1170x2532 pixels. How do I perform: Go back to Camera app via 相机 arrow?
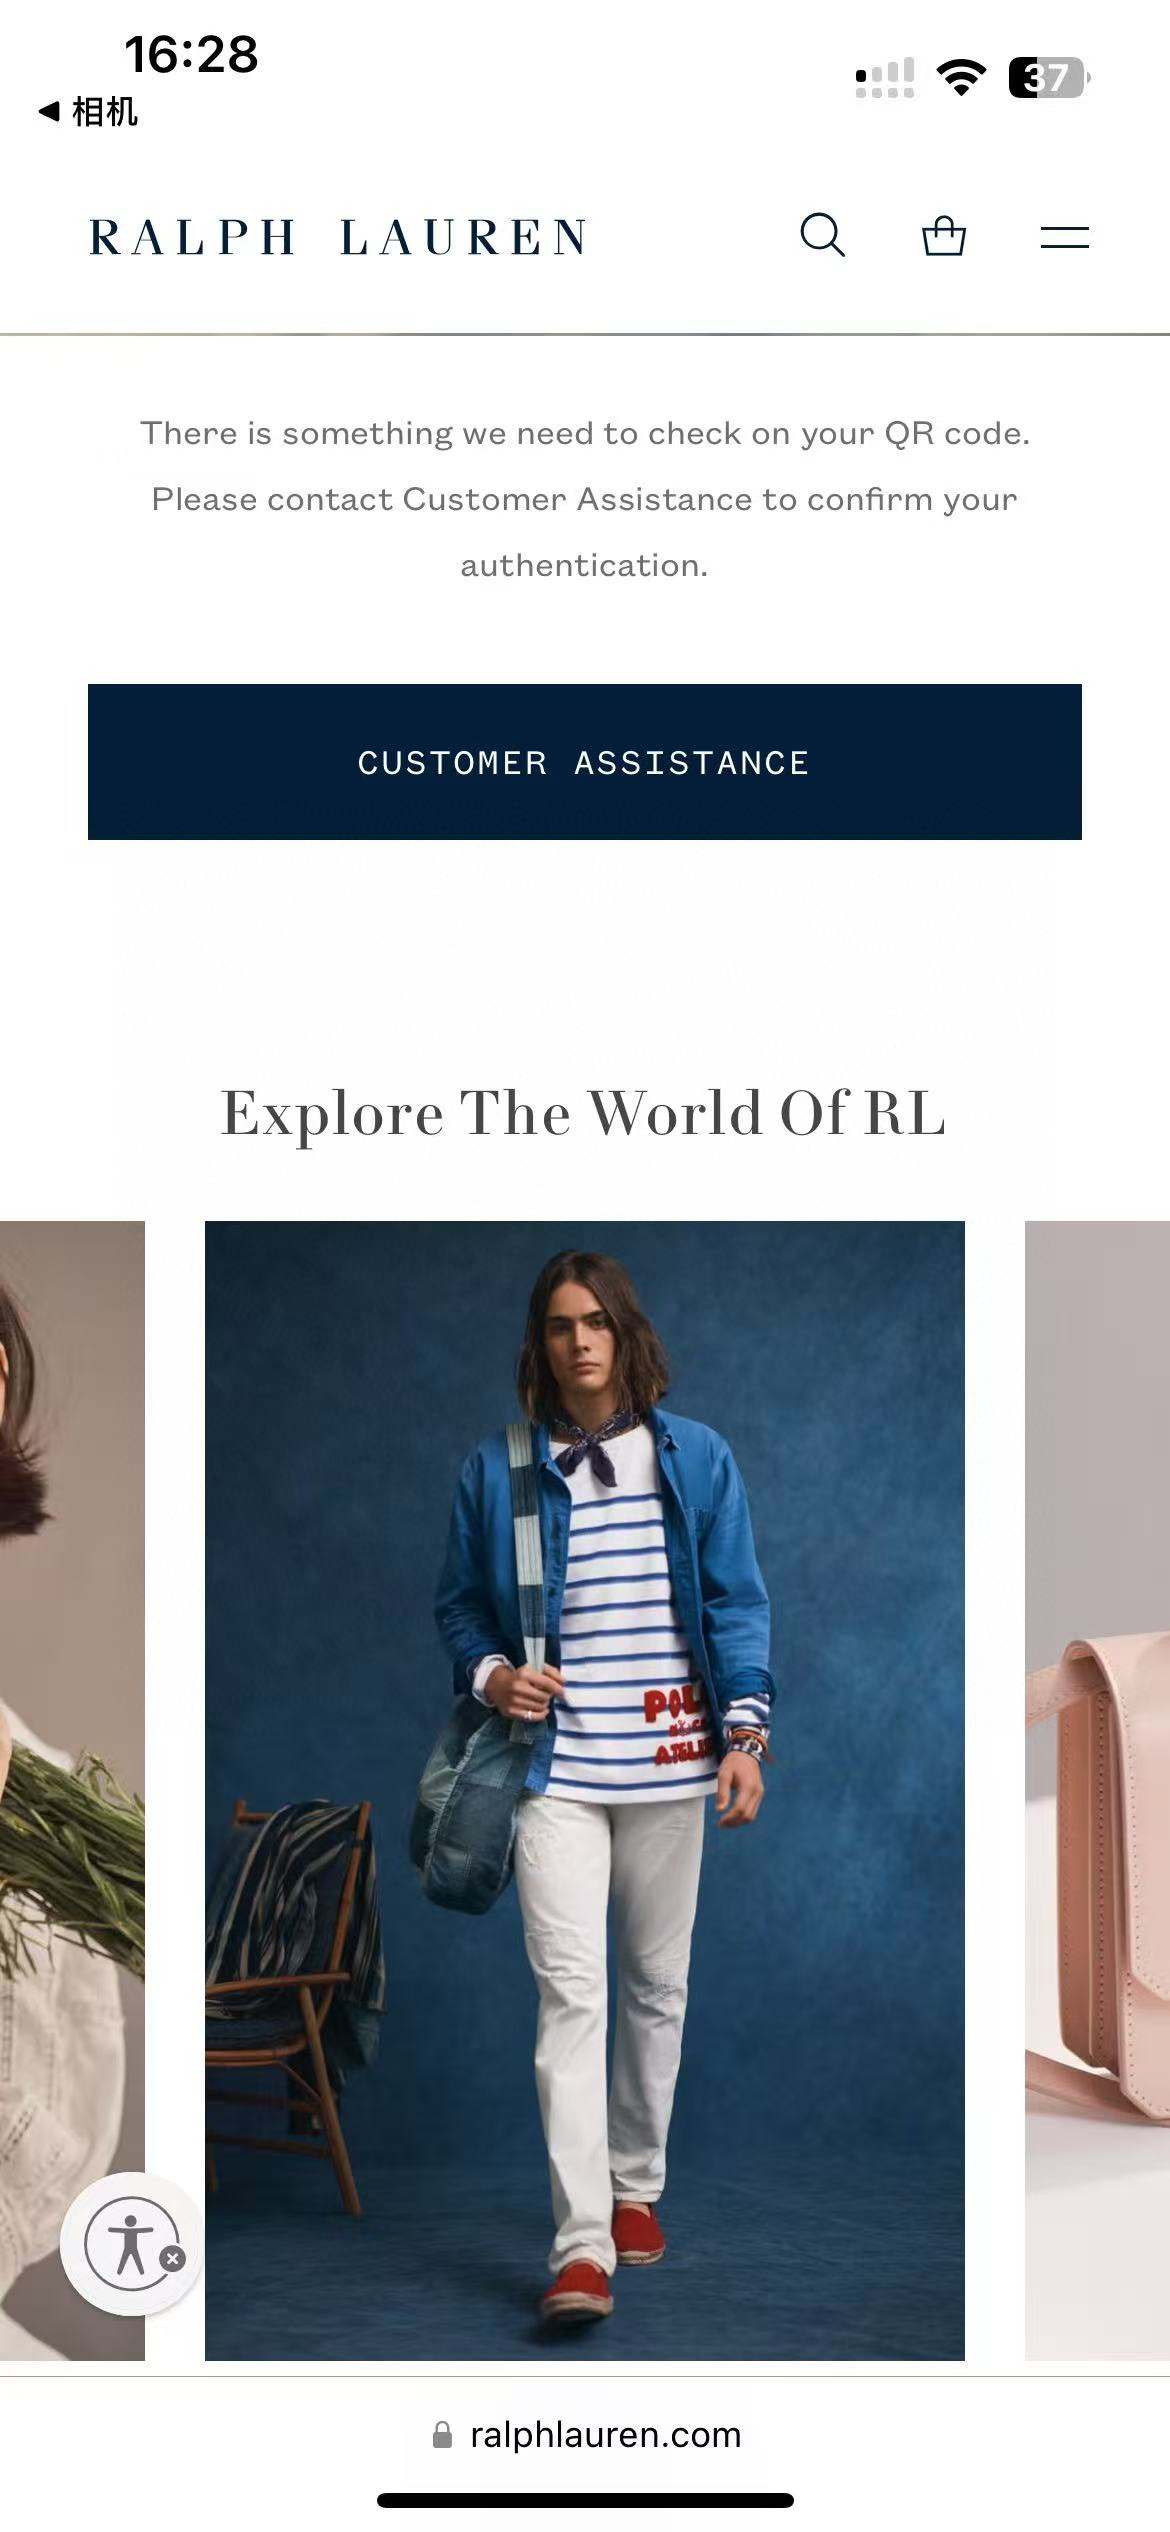coord(88,111)
